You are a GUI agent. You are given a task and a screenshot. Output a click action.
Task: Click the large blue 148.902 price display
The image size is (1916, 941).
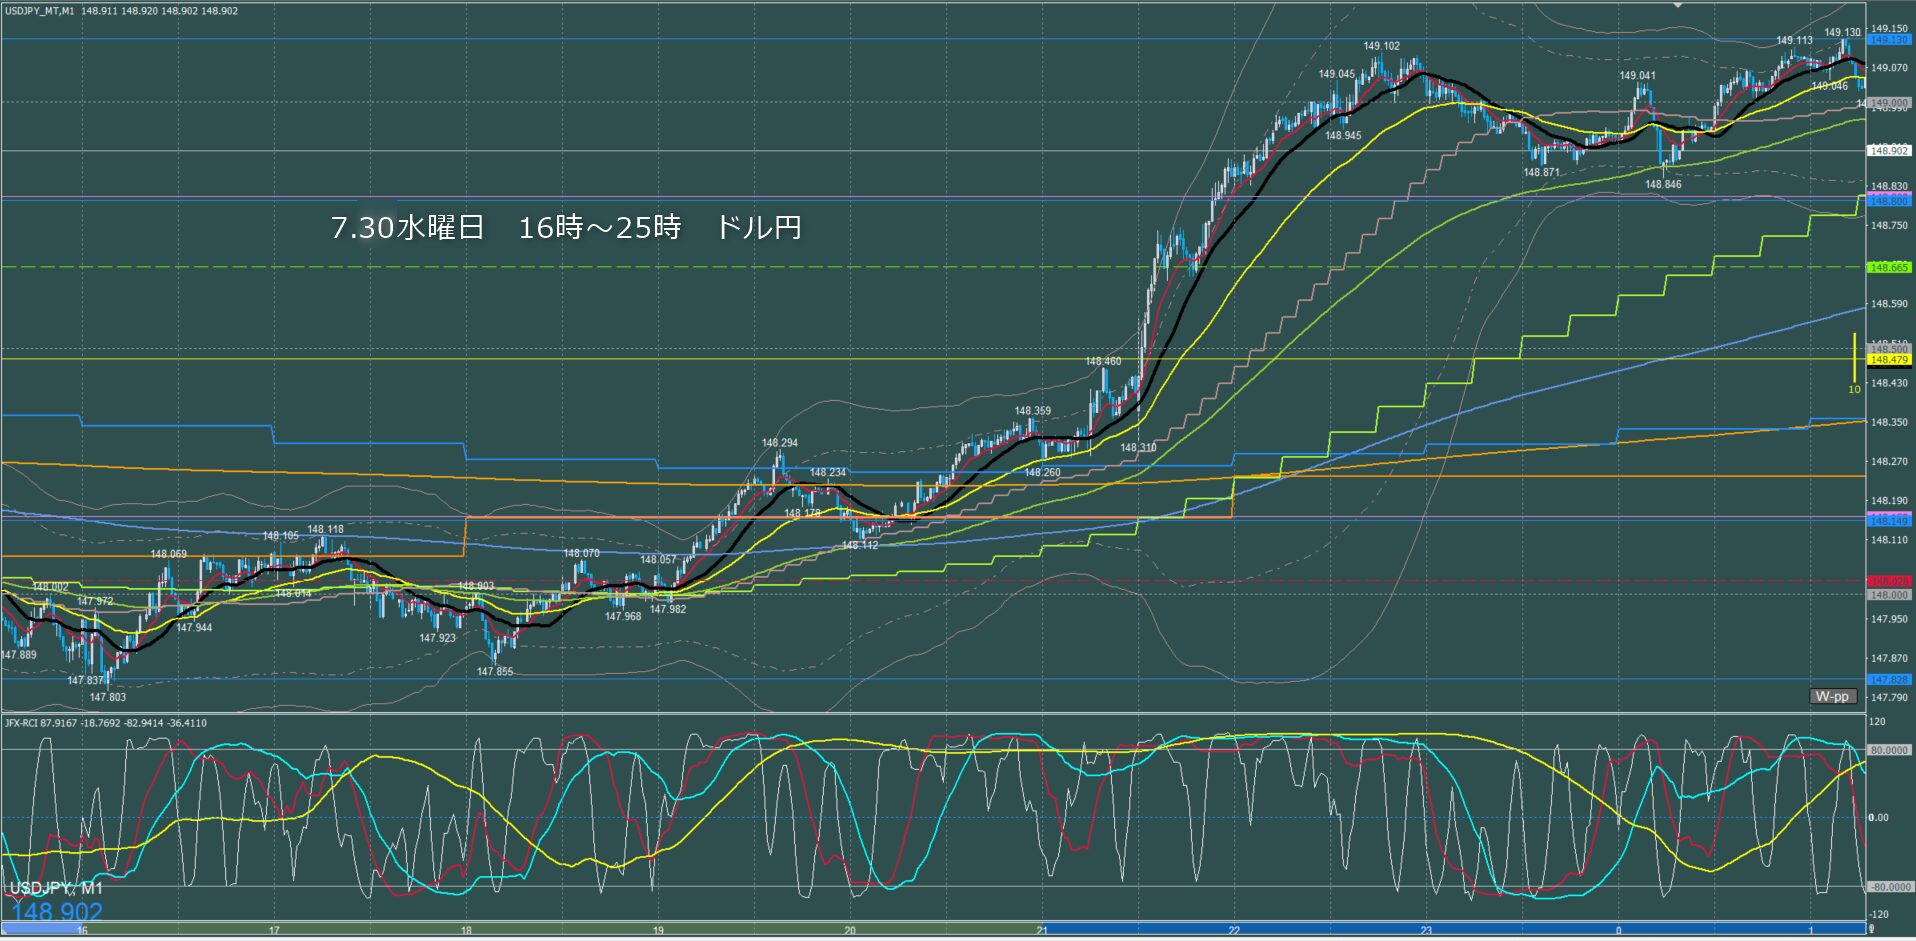coord(57,912)
